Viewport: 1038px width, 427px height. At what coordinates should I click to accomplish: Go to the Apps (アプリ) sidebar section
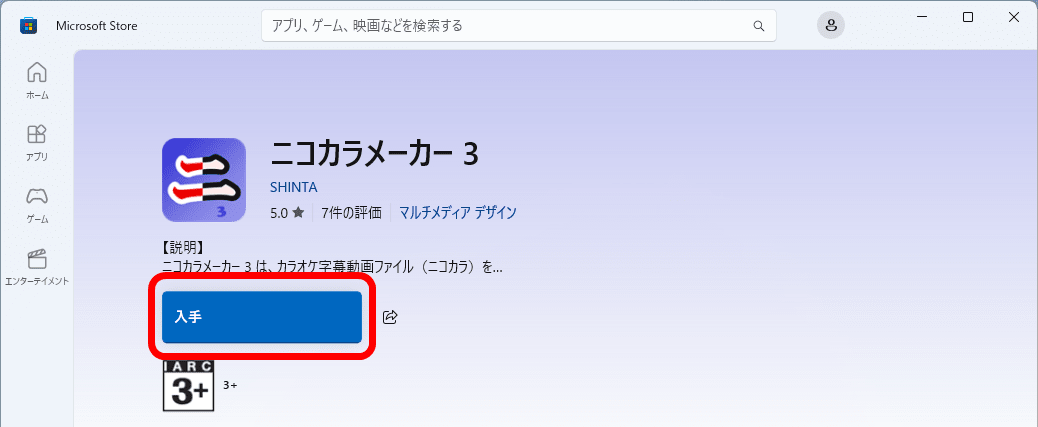pyautogui.click(x=37, y=143)
